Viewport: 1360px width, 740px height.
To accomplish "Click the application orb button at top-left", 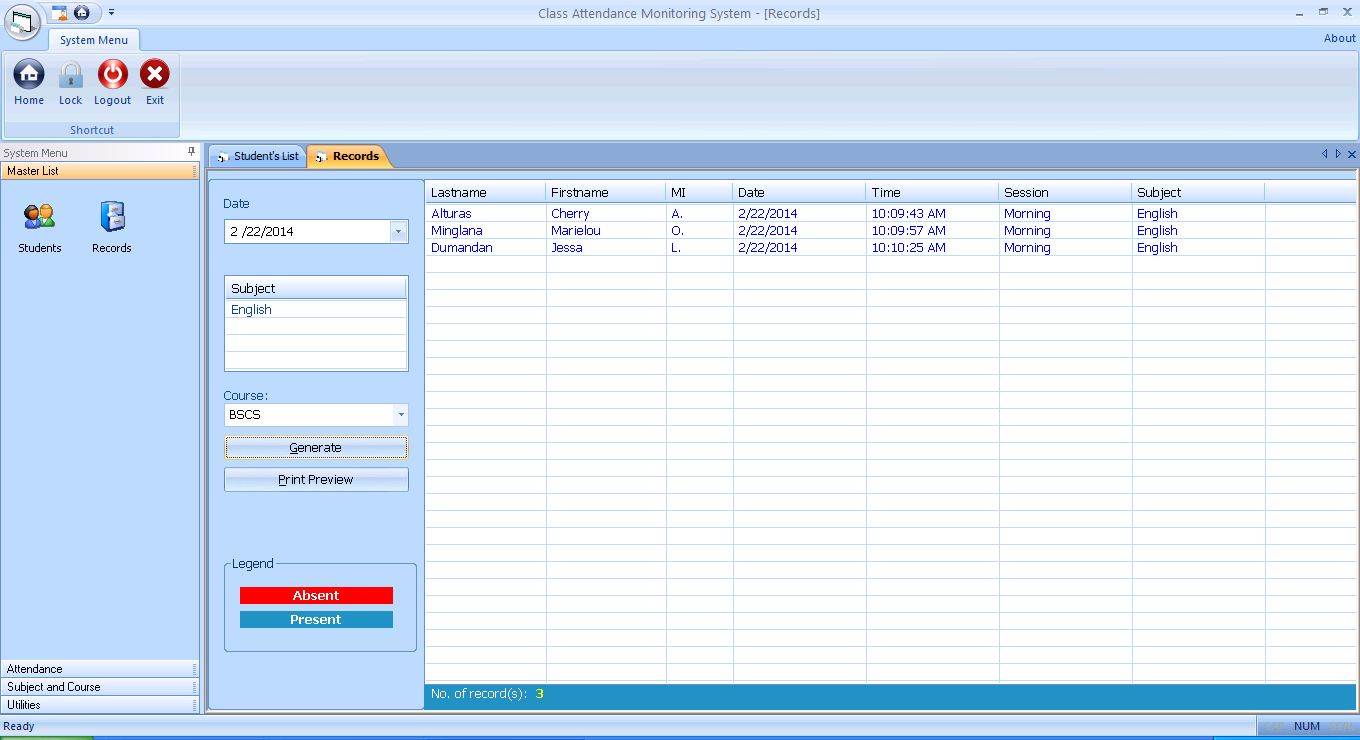I will pyautogui.click(x=22, y=22).
